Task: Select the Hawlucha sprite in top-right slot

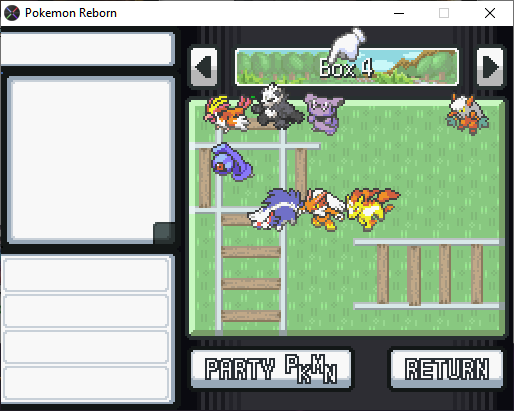Action: pyautogui.click(x=468, y=114)
